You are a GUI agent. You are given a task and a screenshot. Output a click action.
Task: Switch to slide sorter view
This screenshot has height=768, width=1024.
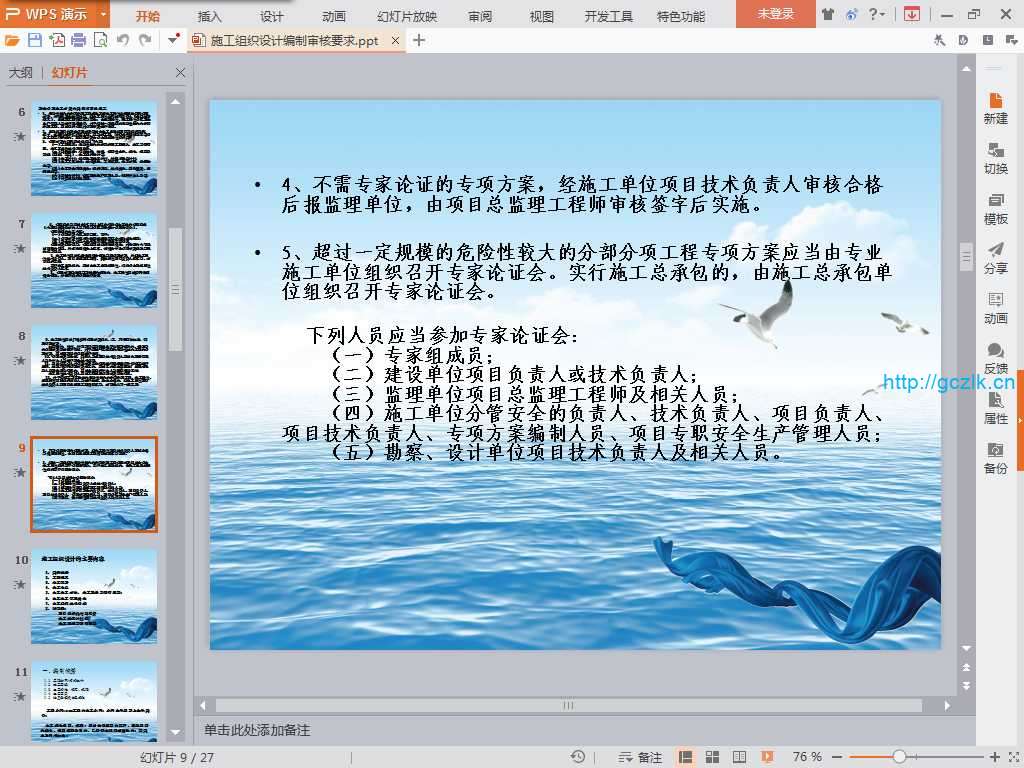tap(712, 757)
